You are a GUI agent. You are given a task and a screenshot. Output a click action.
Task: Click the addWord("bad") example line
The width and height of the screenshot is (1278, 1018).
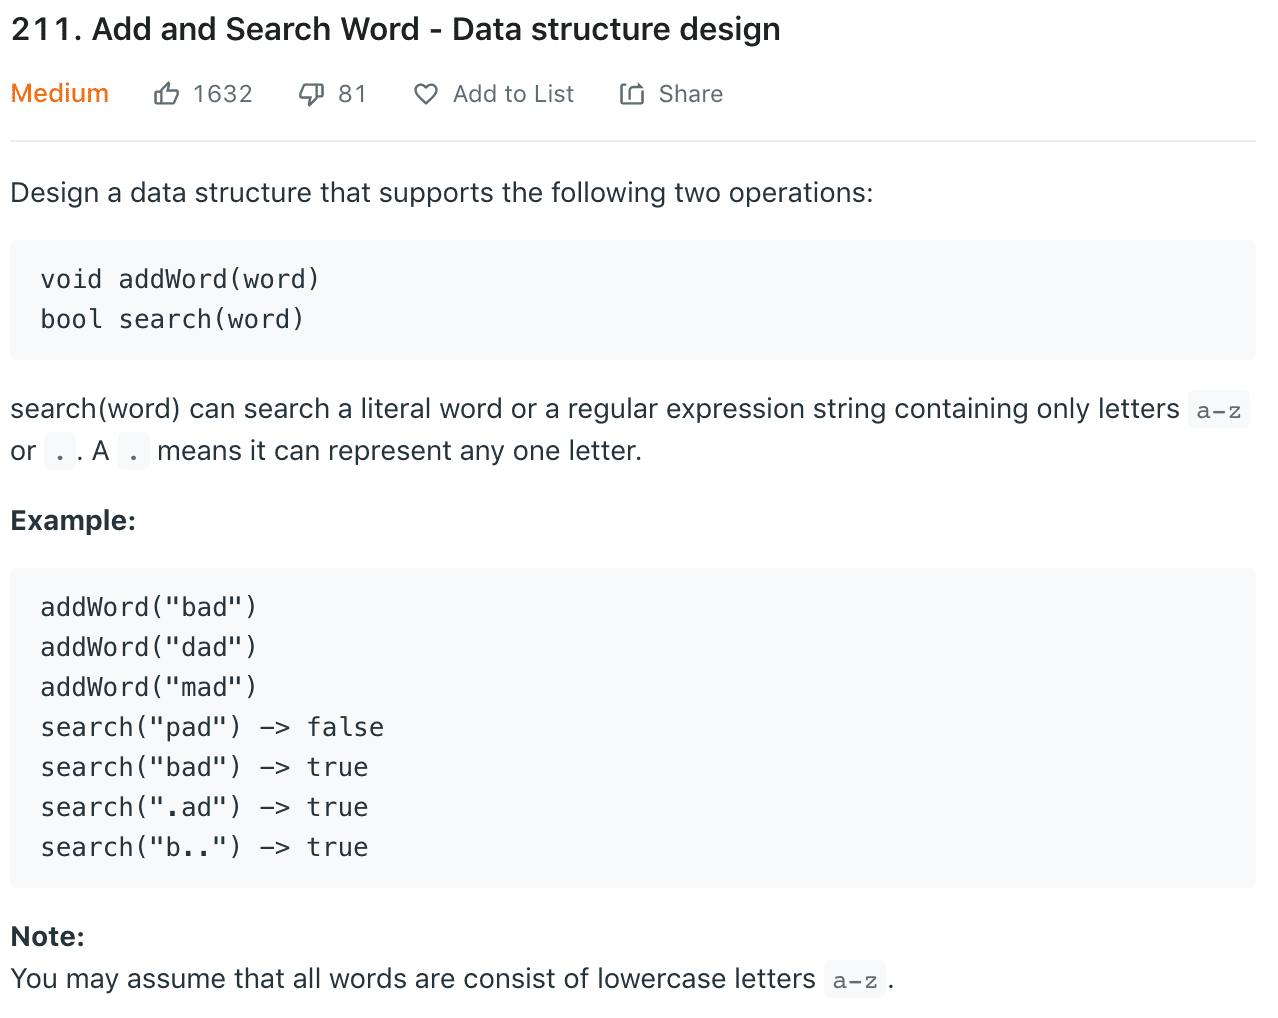pos(149,607)
